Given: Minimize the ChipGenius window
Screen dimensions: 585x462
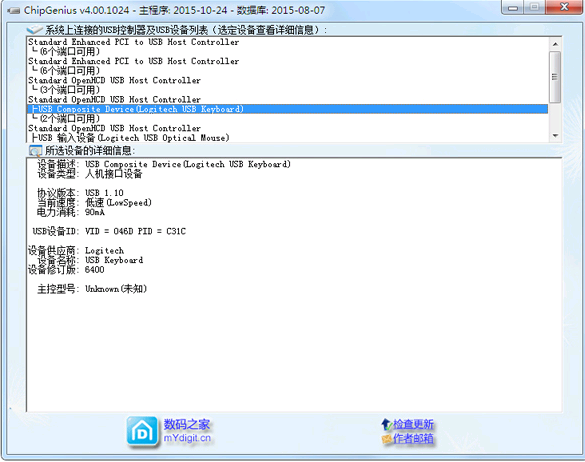Looking at the screenshot, I should [x=513, y=8].
